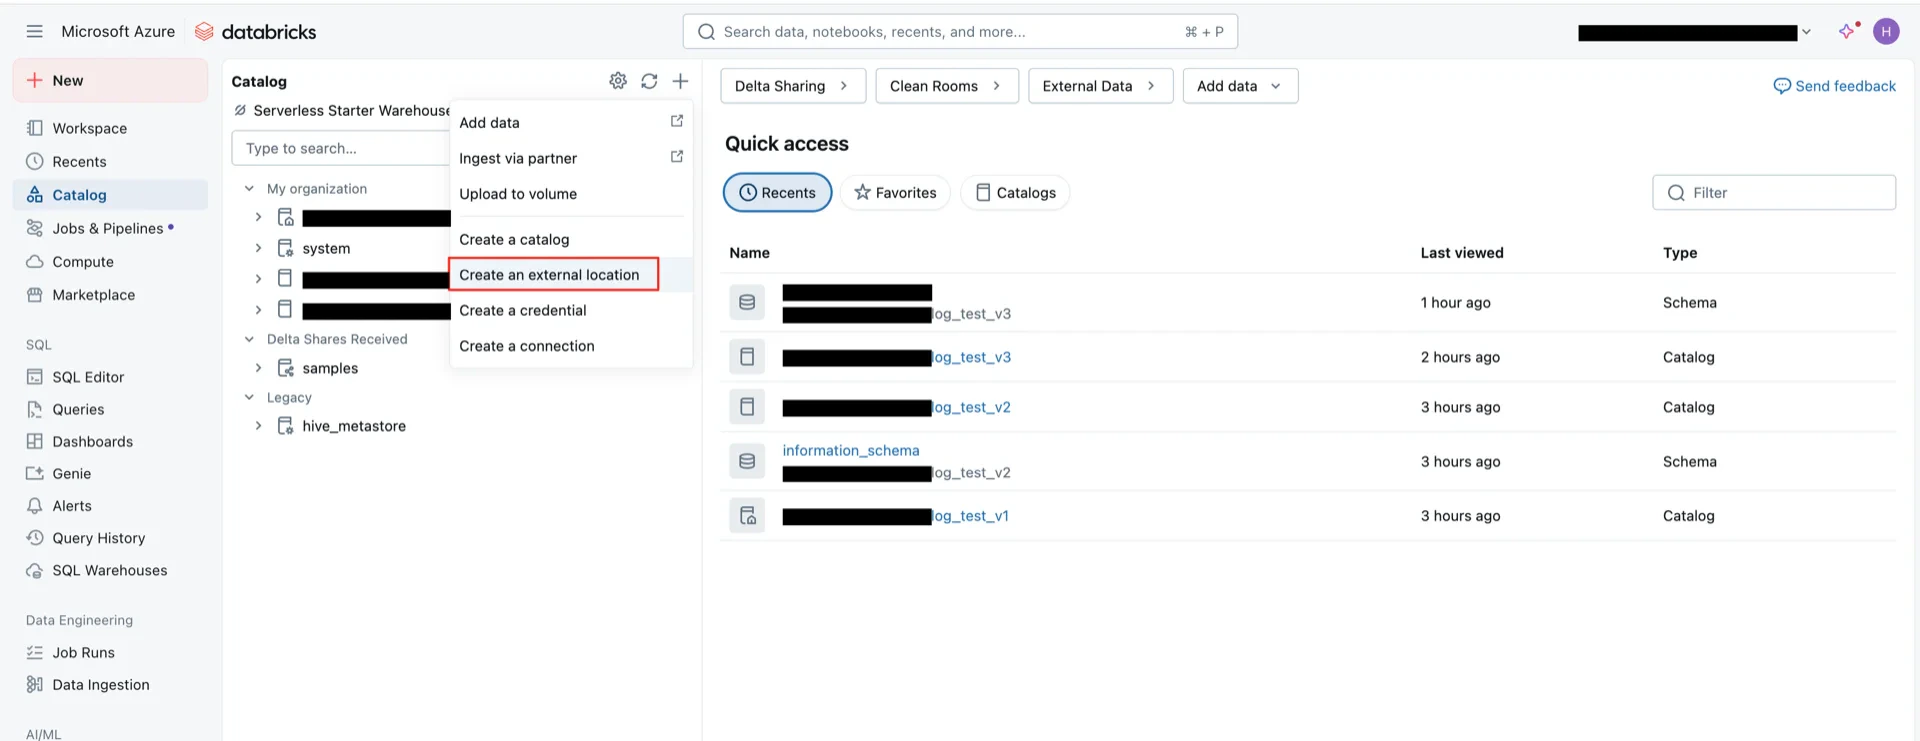The height and width of the screenshot is (741, 1920).
Task: Choose Upload to volume
Action: coord(570,194)
